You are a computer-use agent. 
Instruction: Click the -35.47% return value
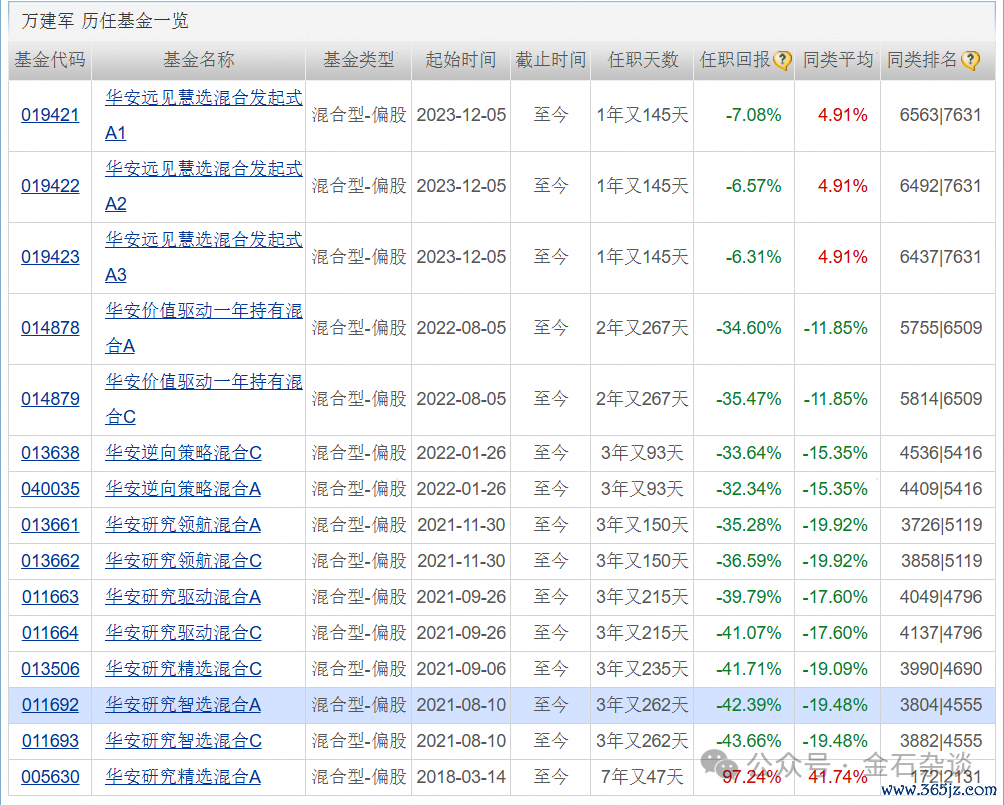749,400
